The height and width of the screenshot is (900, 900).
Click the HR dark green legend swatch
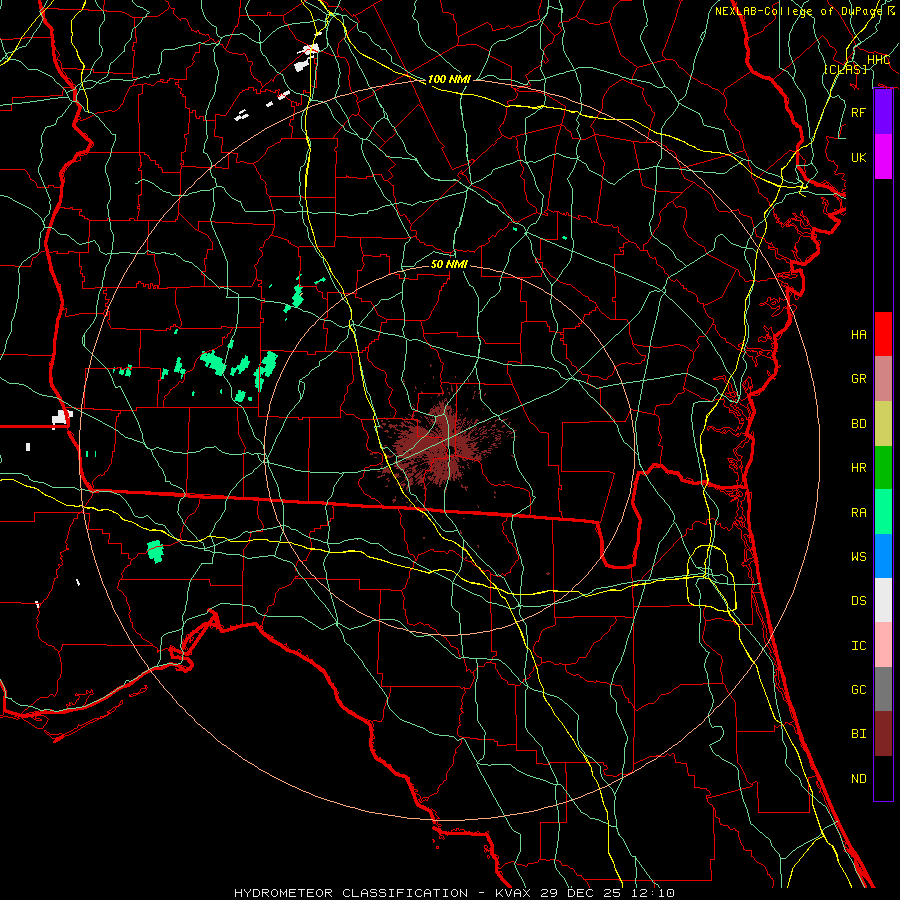[x=883, y=467]
